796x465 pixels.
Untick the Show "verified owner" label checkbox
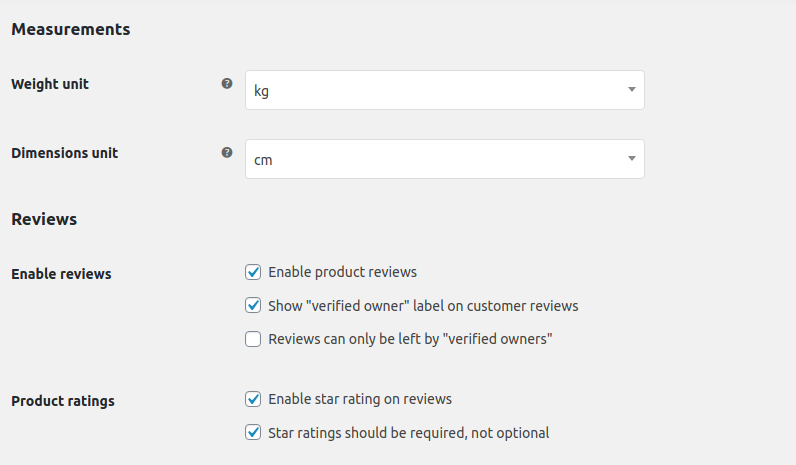[253, 306]
